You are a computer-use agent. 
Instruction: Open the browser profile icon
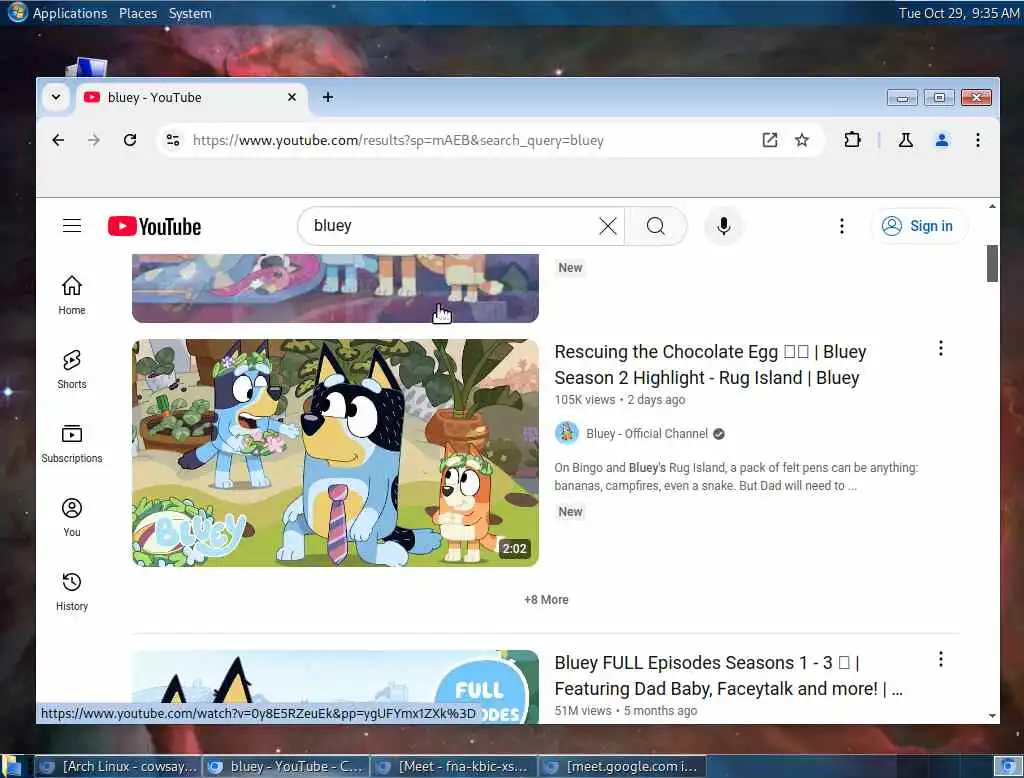[x=942, y=140]
